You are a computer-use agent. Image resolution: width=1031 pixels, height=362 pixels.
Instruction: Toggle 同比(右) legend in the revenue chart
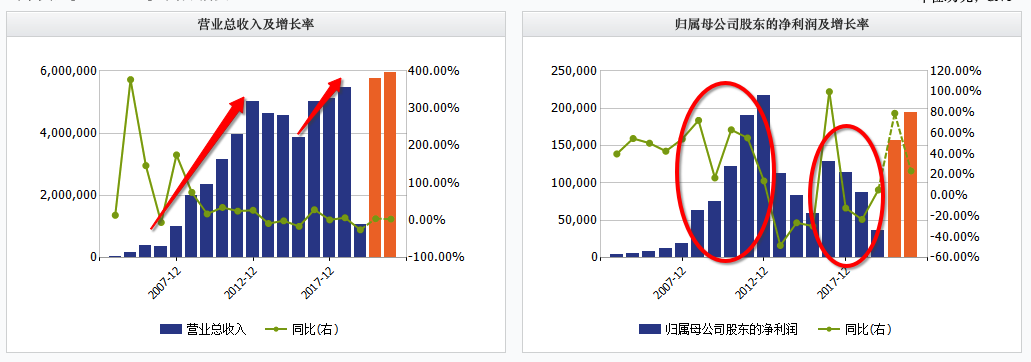(x=302, y=329)
